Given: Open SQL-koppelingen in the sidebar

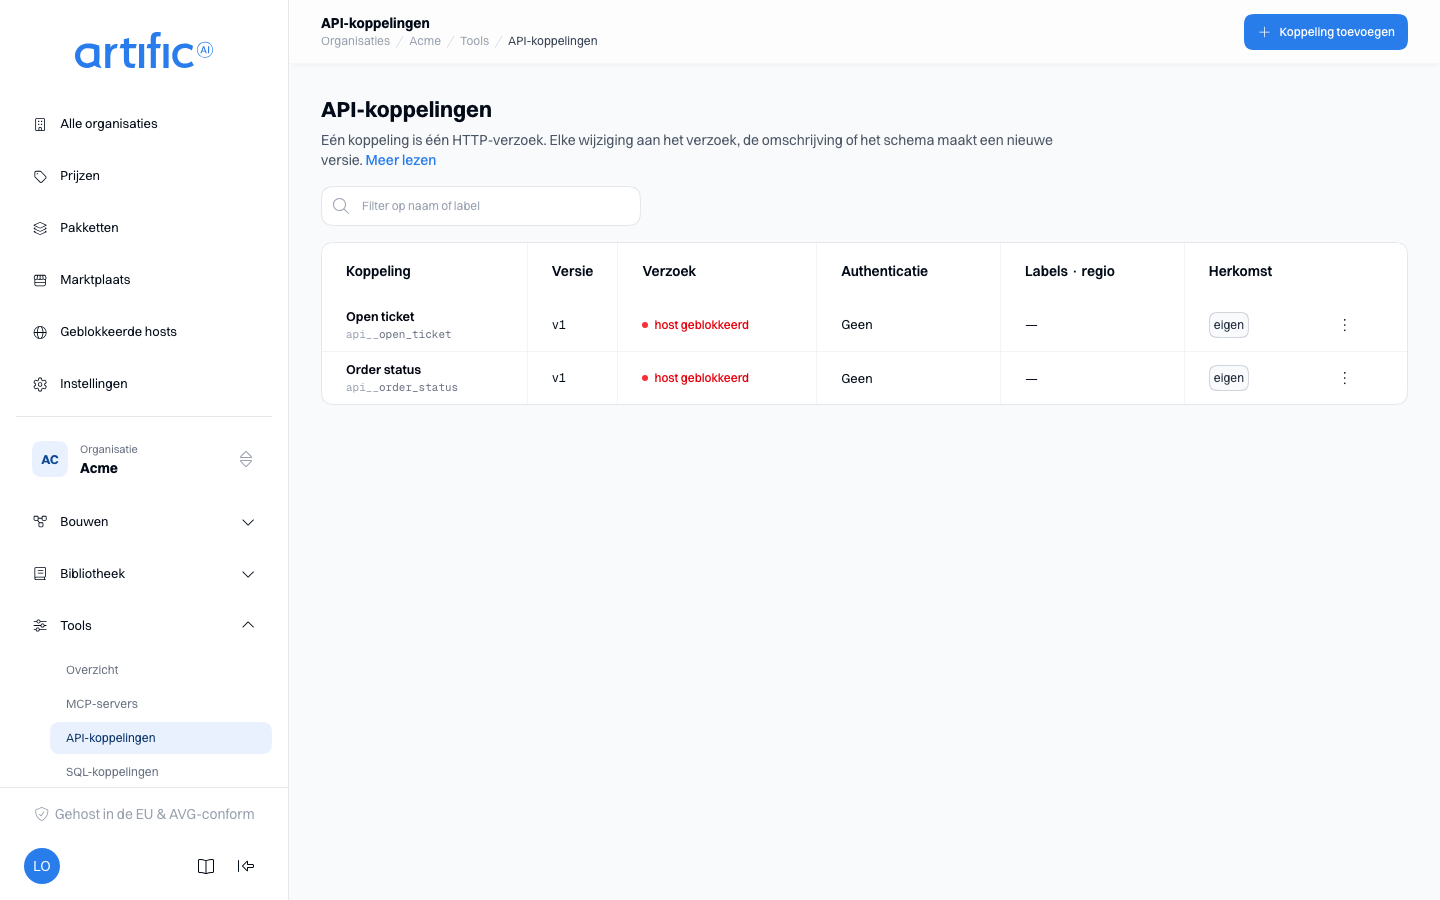Looking at the screenshot, I should 161,772.
